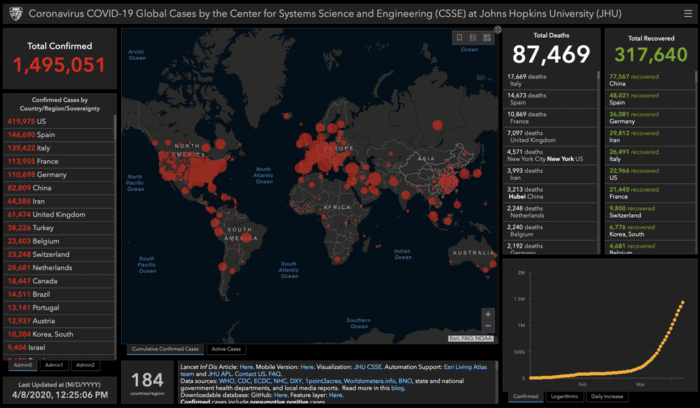Select the Admin2 list tab
This screenshot has height=408, width=700.
coord(85,365)
